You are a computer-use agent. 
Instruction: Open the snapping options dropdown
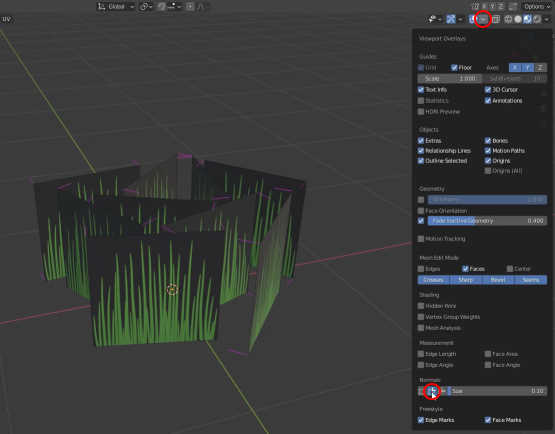point(174,6)
